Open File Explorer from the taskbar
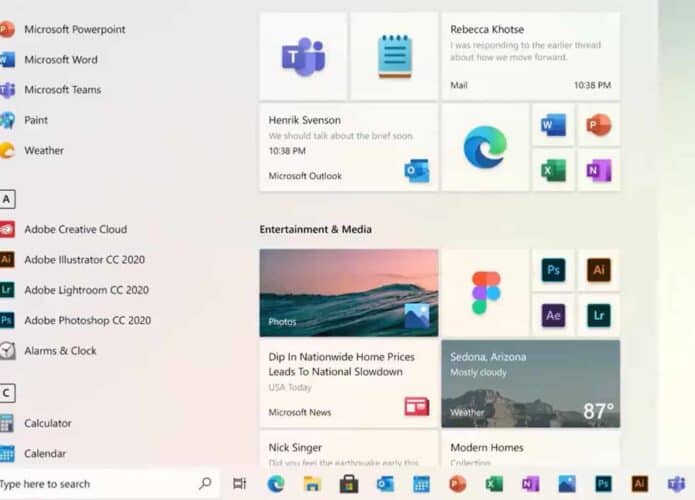Image resolution: width=695 pixels, height=500 pixels. pyautogui.click(x=312, y=484)
